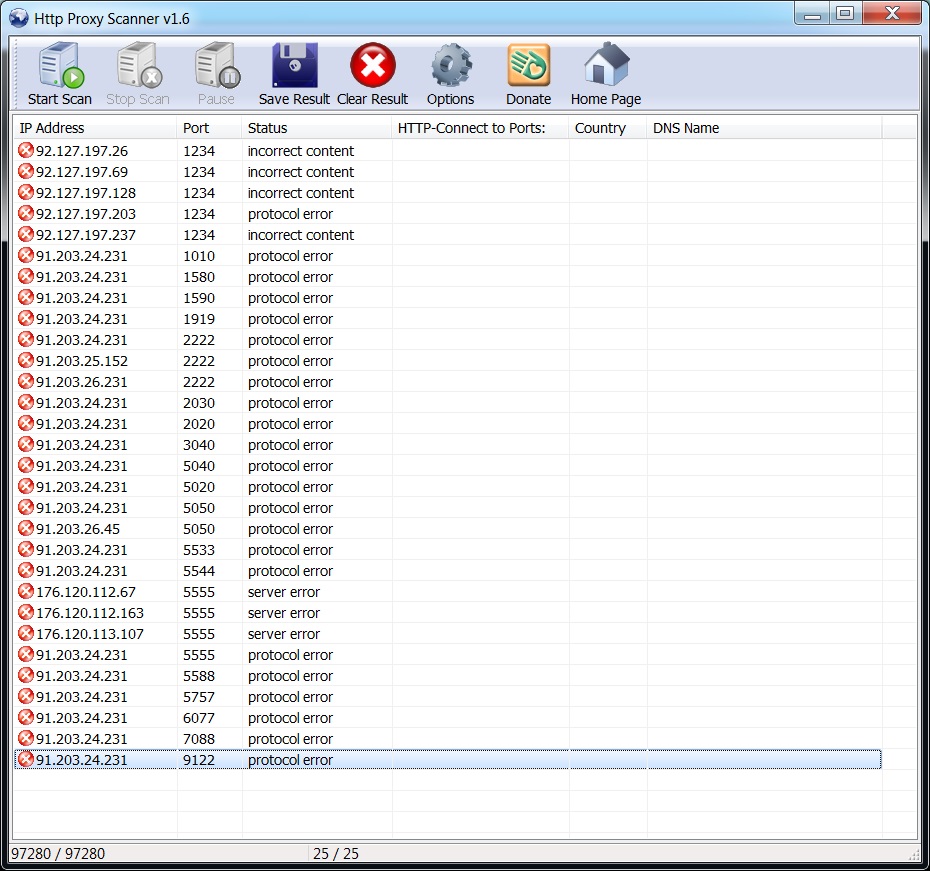Click the window resize grip in status bar
930x871 pixels.
click(913, 854)
